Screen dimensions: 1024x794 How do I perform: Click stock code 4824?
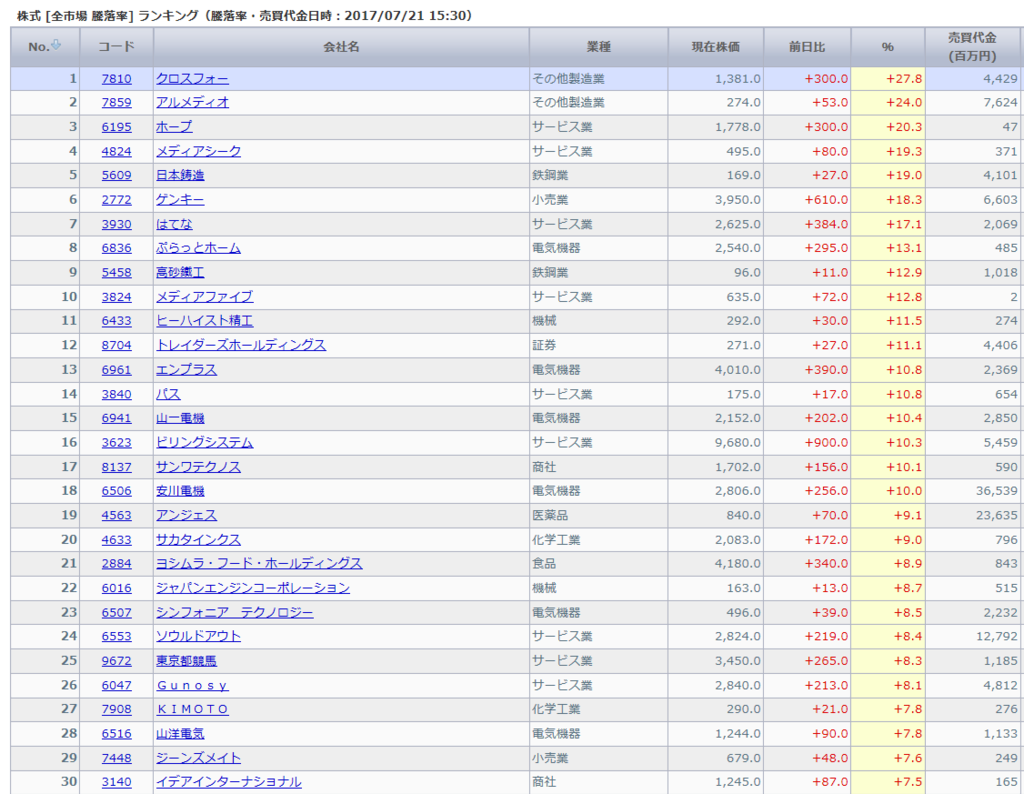point(116,151)
